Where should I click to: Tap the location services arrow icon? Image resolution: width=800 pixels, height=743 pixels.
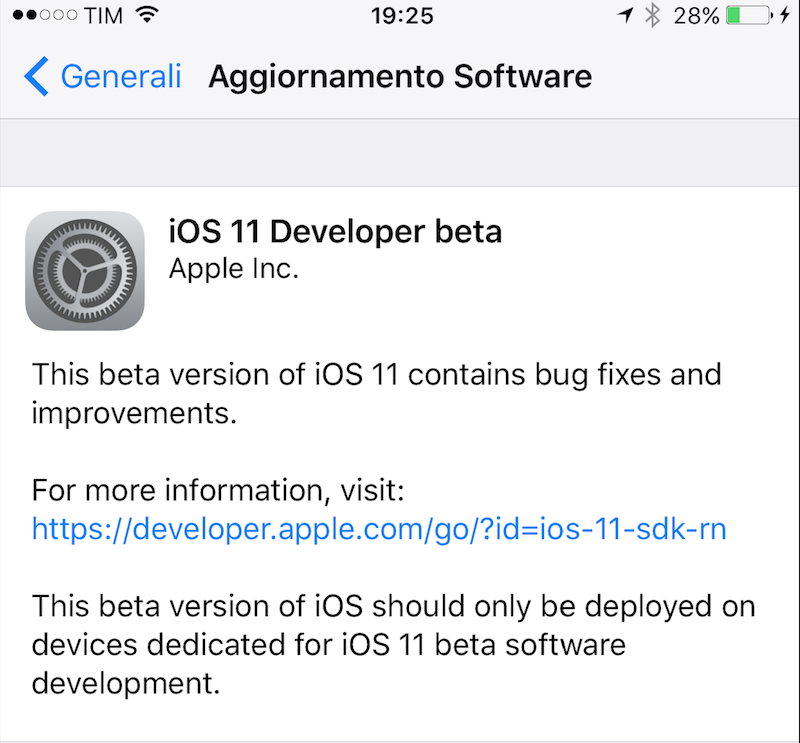coord(625,16)
